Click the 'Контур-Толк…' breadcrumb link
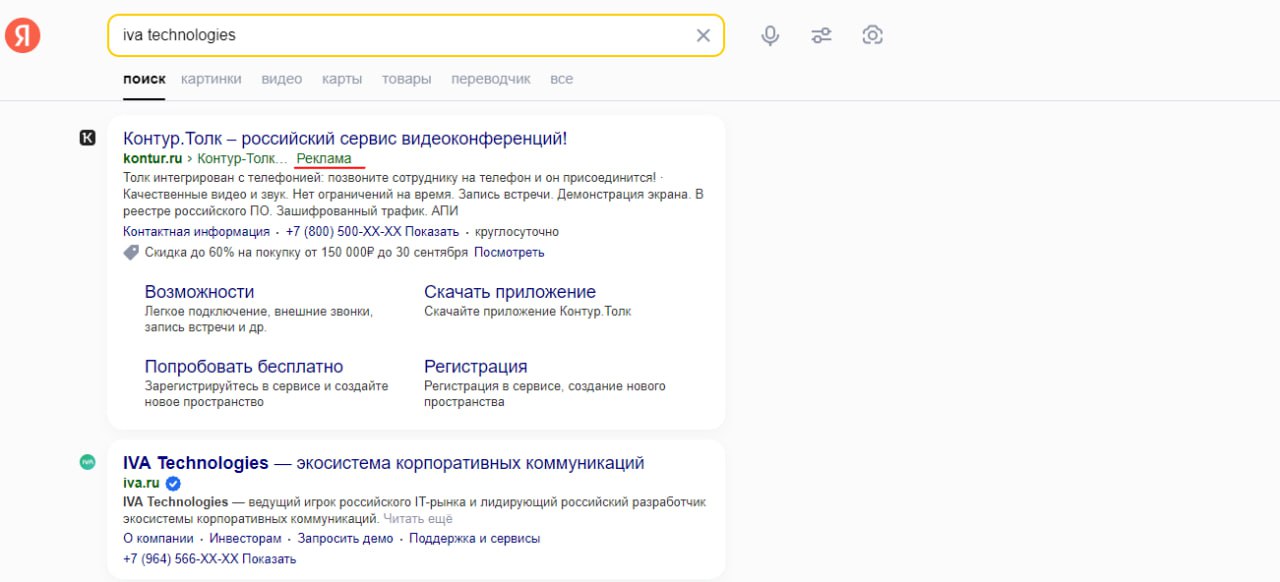This screenshot has width=1280, height=582. tap(242, 158)
